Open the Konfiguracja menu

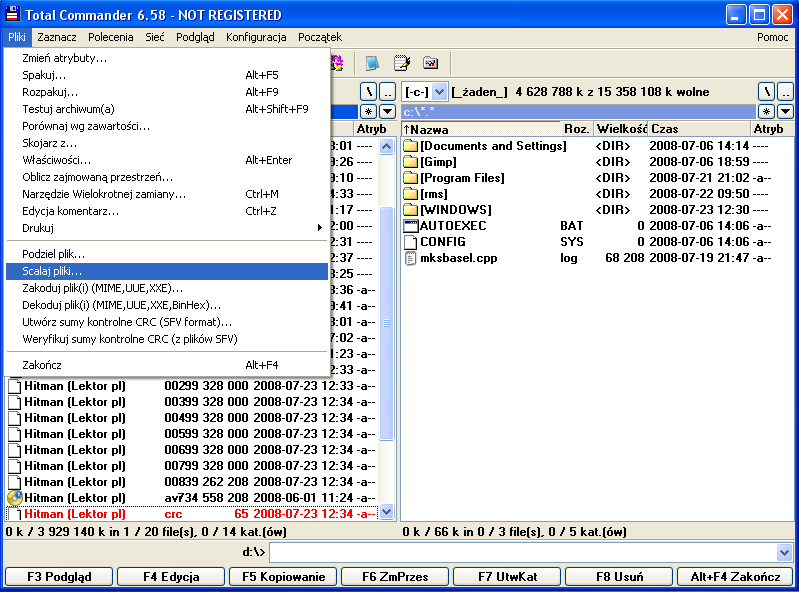pyautogui.click(x=256, y=37)
